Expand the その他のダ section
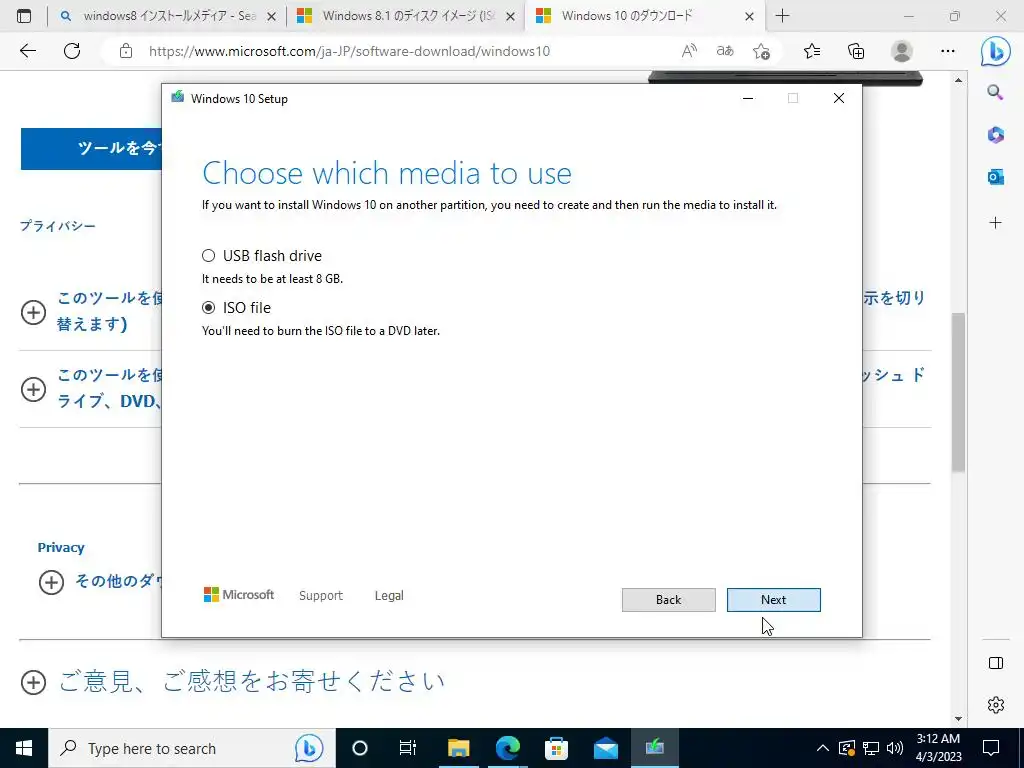The height and width of the screenshot is (768, 1024). click(x=52, y=582)
